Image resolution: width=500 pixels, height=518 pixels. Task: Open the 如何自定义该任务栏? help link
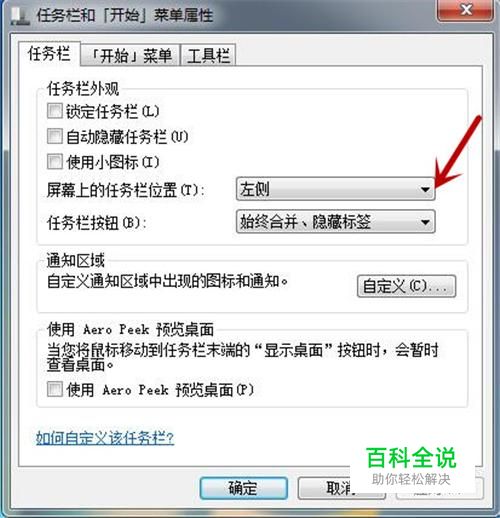tap(105, 438)
